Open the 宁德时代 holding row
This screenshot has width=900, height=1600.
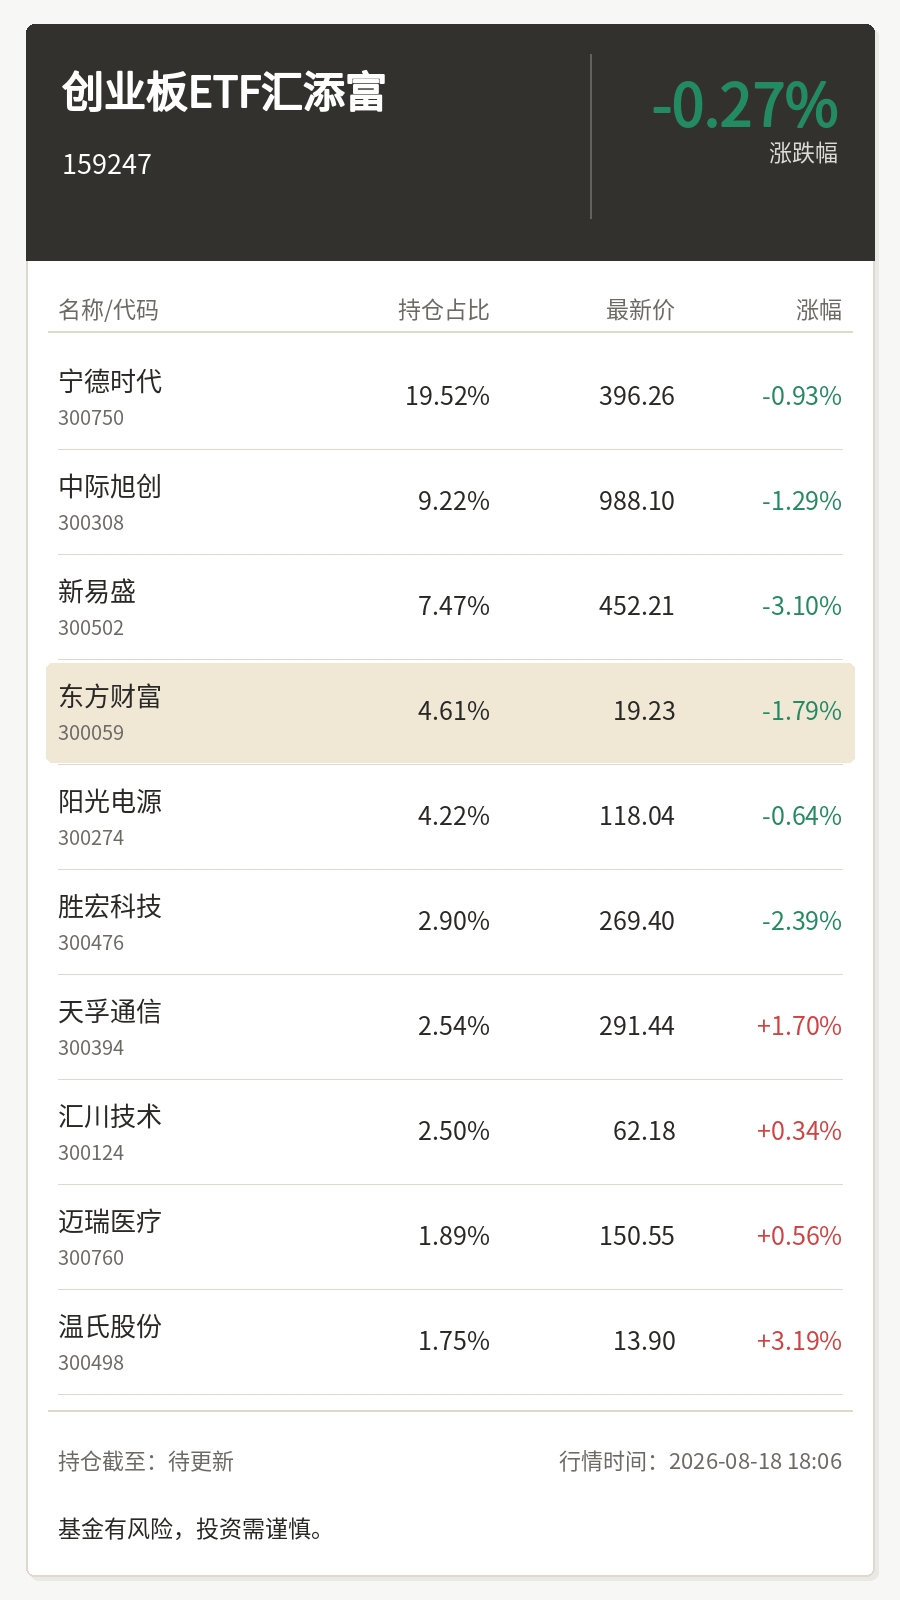(450, 397)
